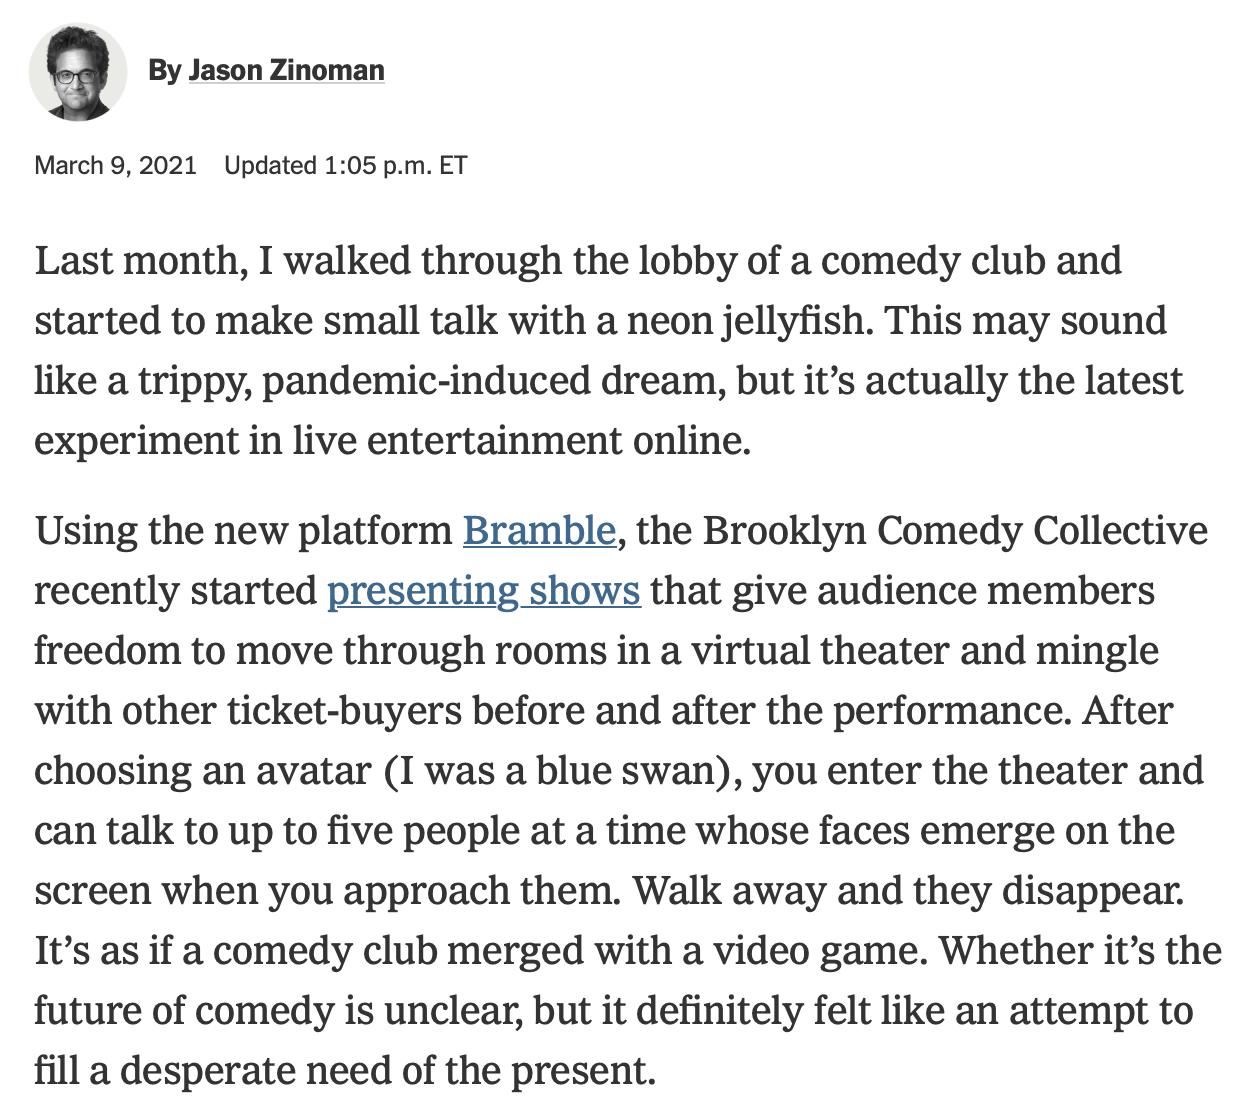This screenshot has width=1242, height=1114.
Task: Click the word "By" before the author name
Action: click(164, 70)
